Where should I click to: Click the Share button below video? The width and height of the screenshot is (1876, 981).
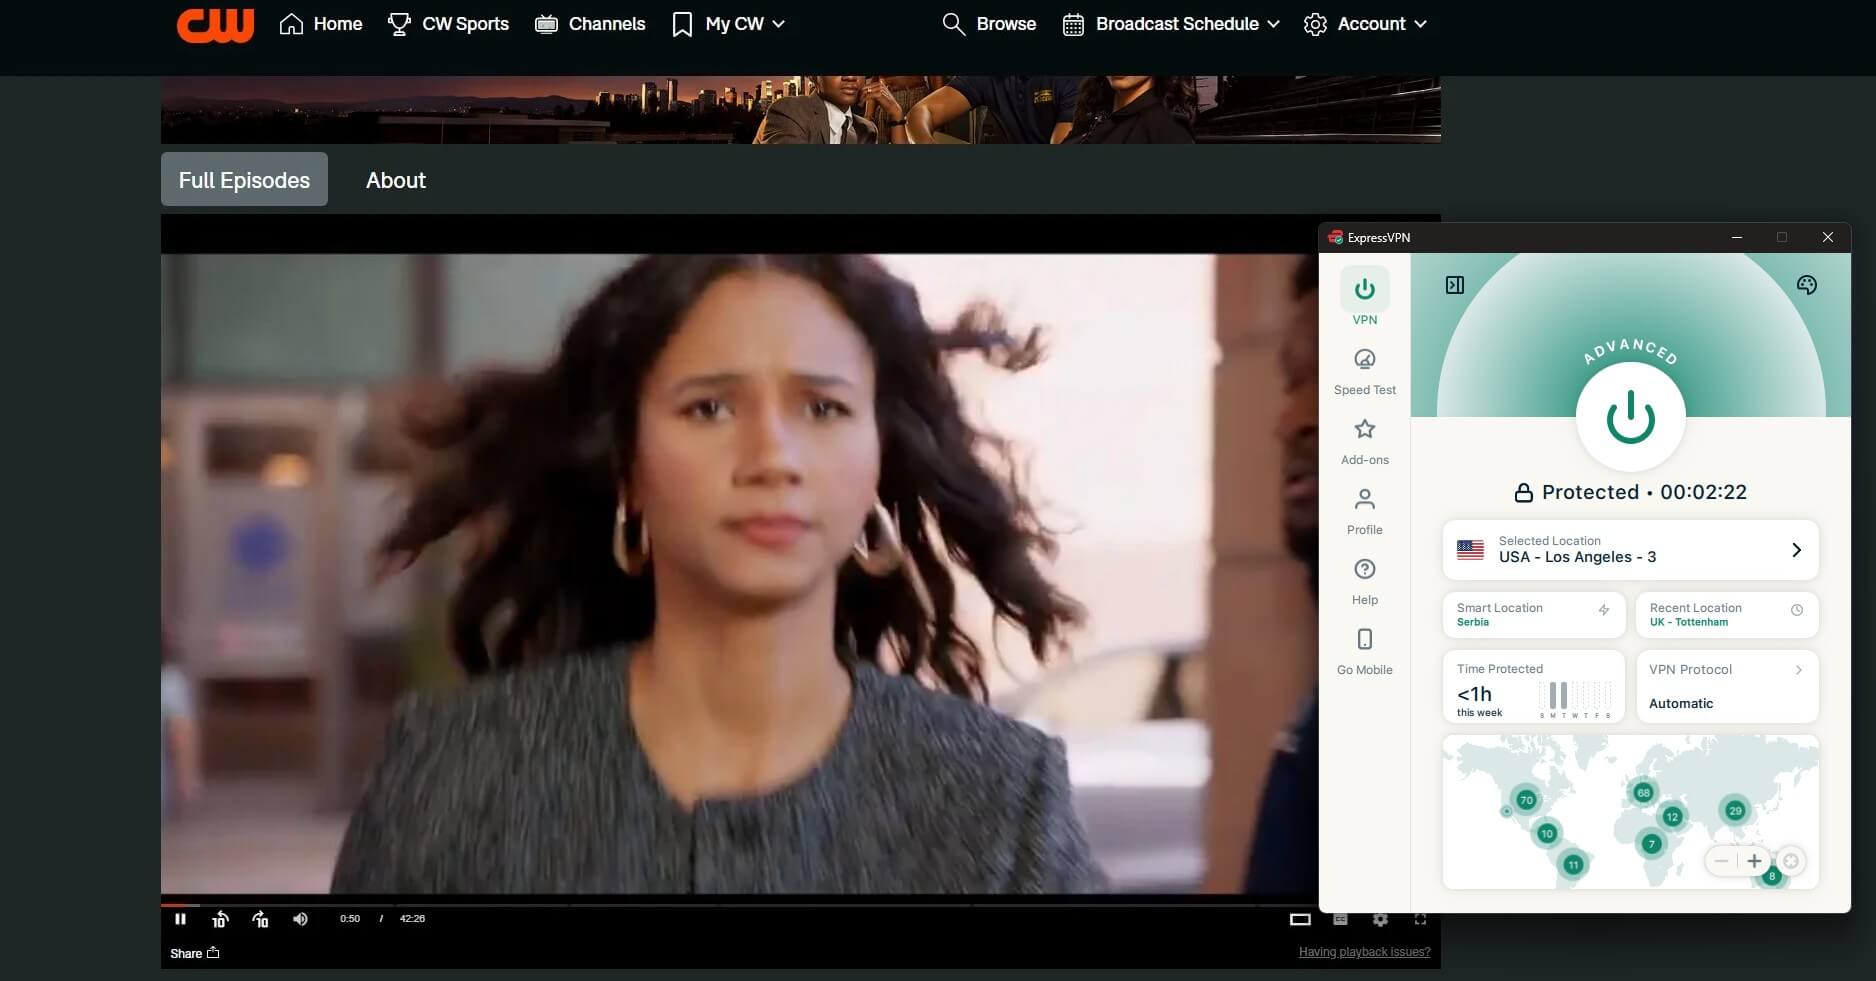[194, 953]
